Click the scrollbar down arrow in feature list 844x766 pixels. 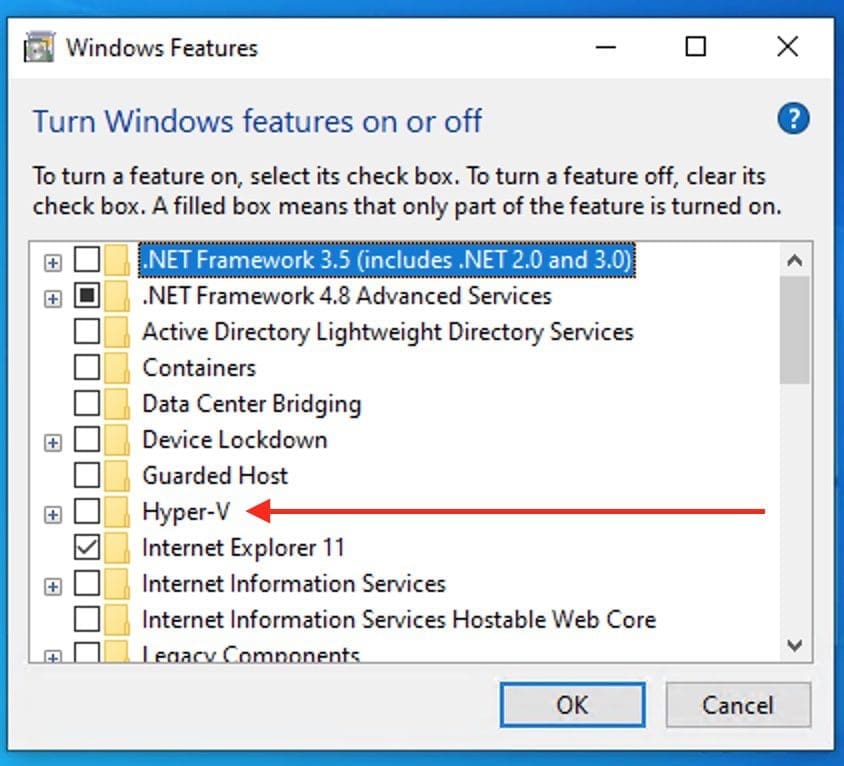tap(795, 646)
